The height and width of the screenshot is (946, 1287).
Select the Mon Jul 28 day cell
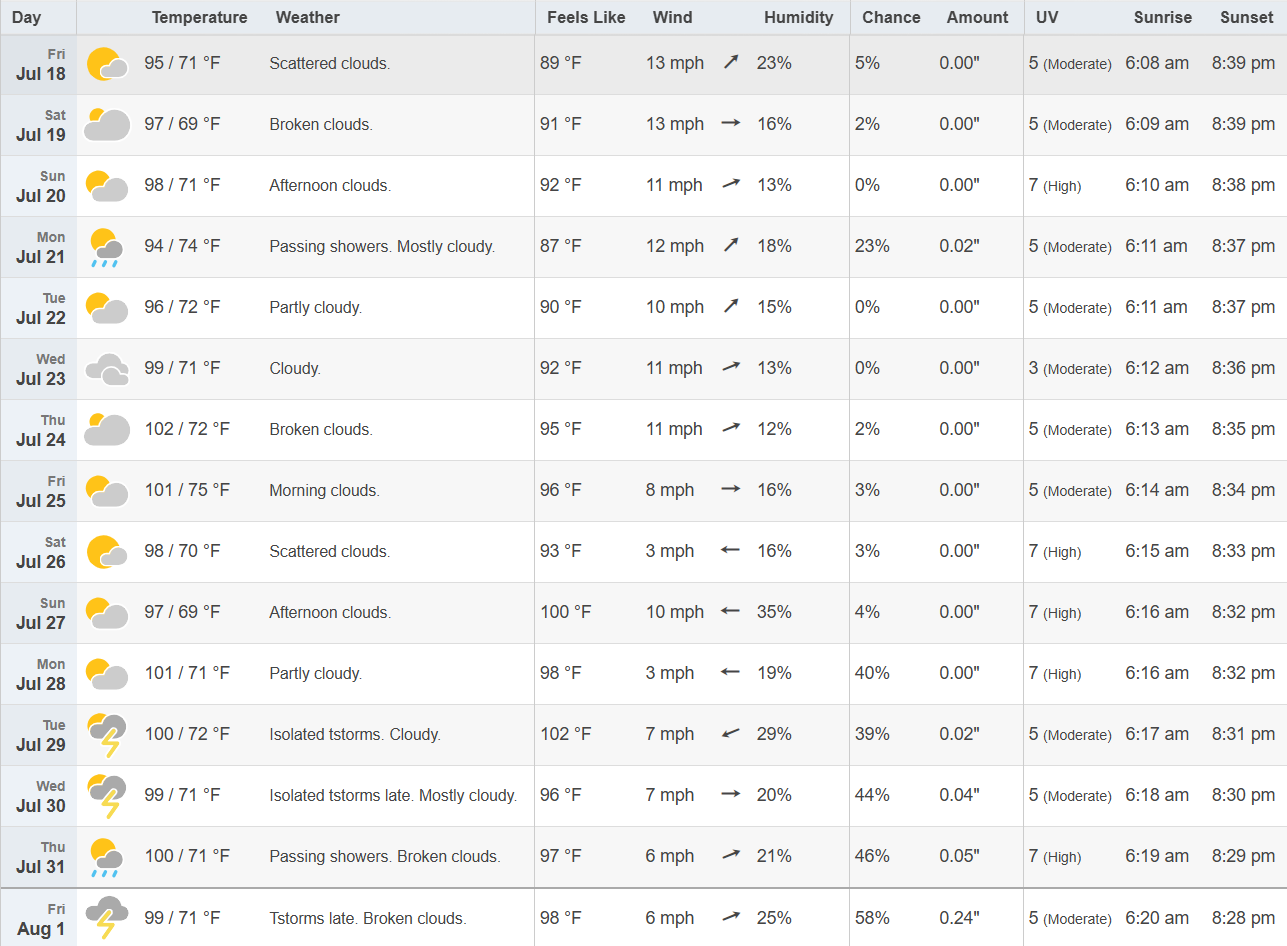(x=39, y=674)
